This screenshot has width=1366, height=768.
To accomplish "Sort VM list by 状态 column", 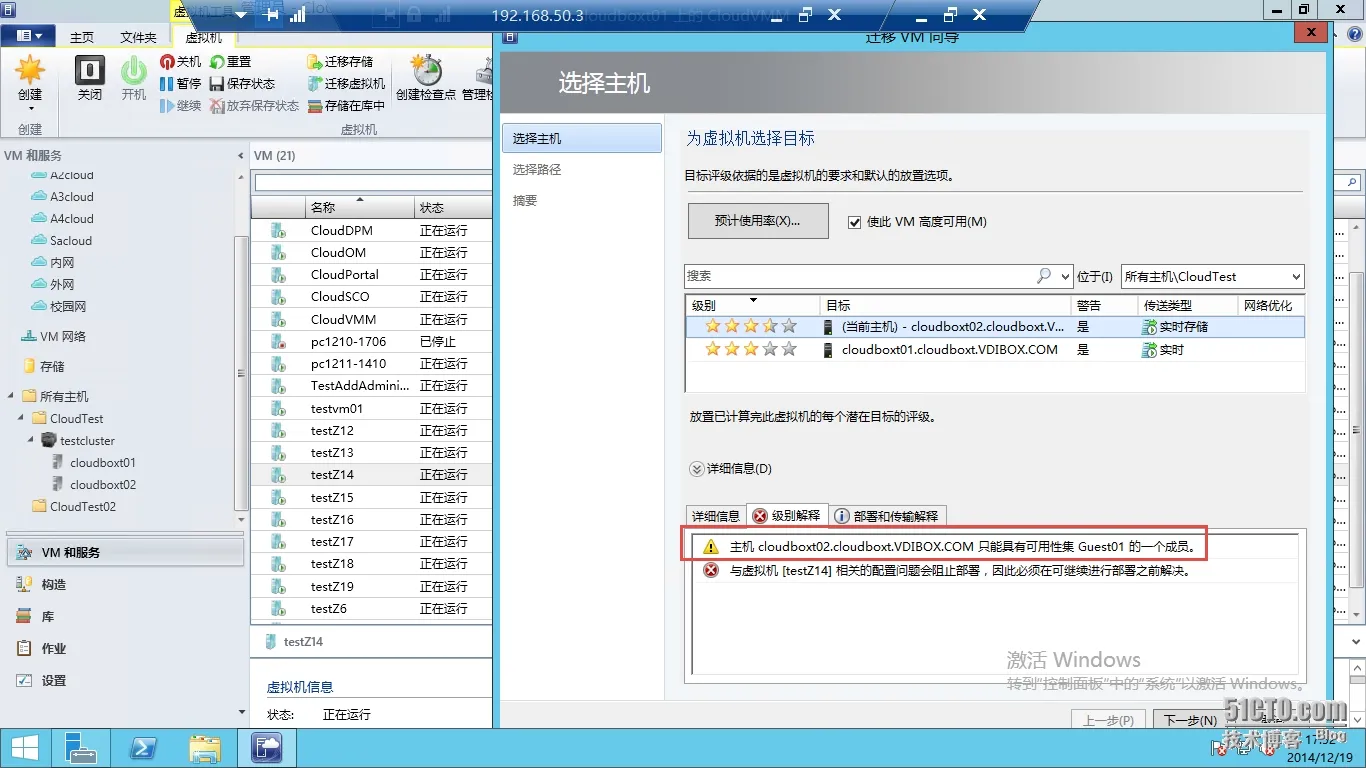I will point(453,208).
